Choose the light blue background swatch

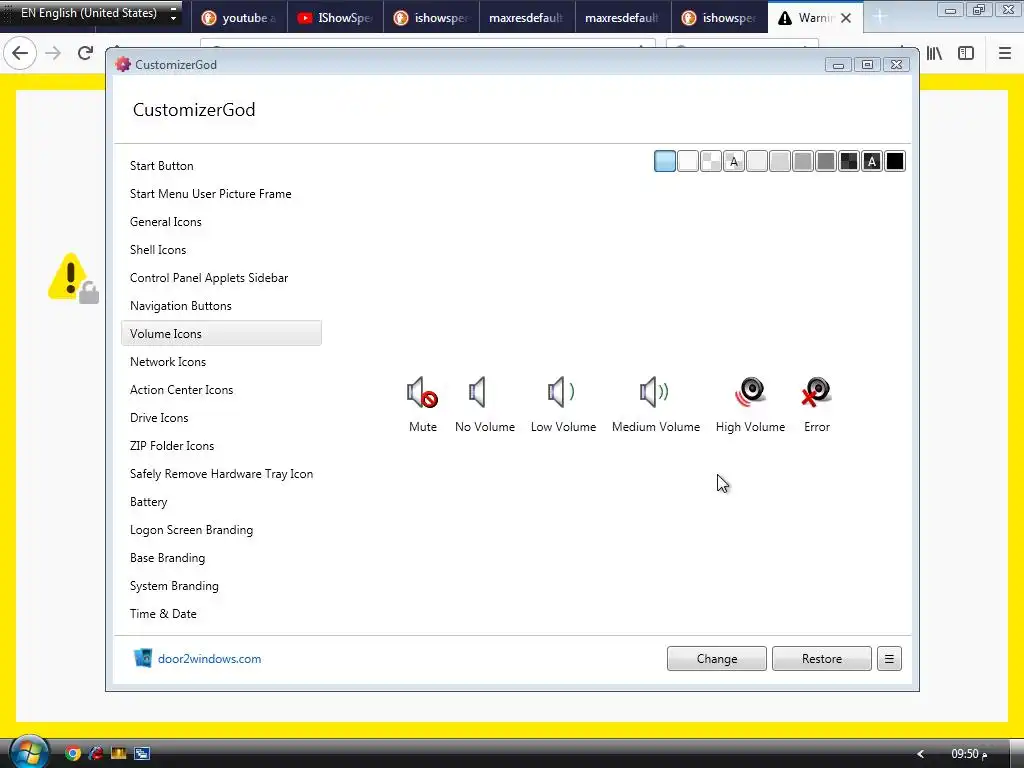665,161
